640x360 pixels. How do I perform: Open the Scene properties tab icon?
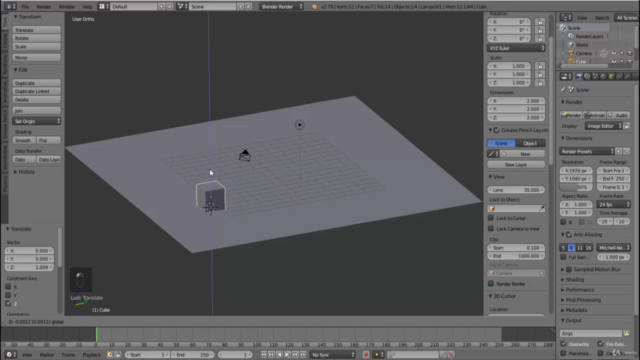click(595, 76)
